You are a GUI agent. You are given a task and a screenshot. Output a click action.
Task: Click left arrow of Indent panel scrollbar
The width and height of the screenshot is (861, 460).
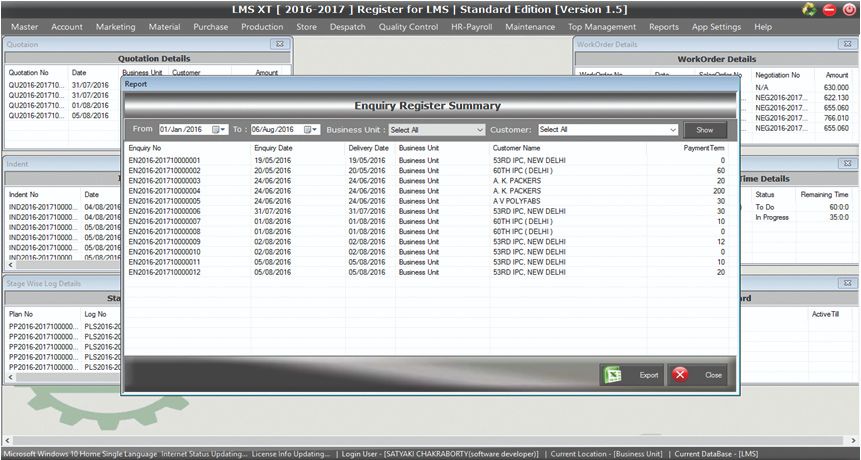pos(10,265)
